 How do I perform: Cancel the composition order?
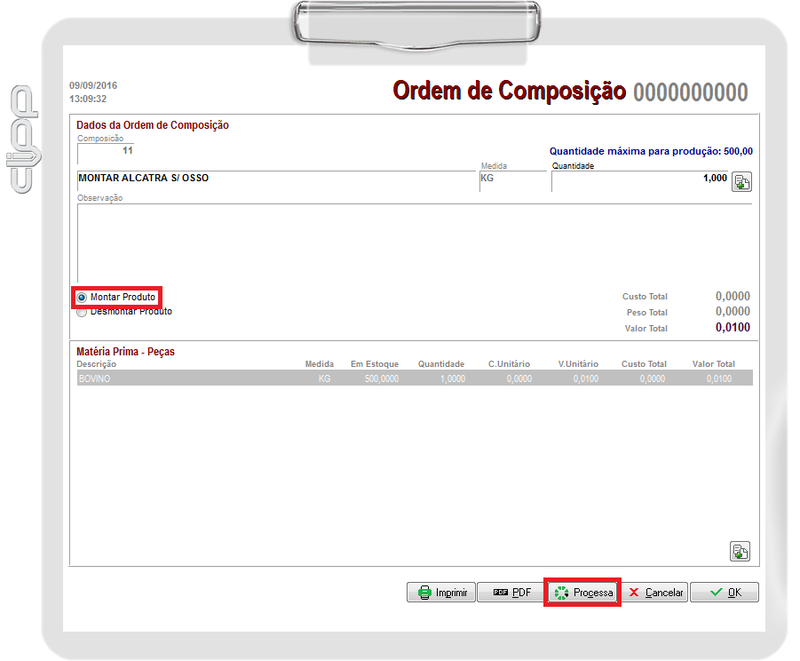click(655, 592)
